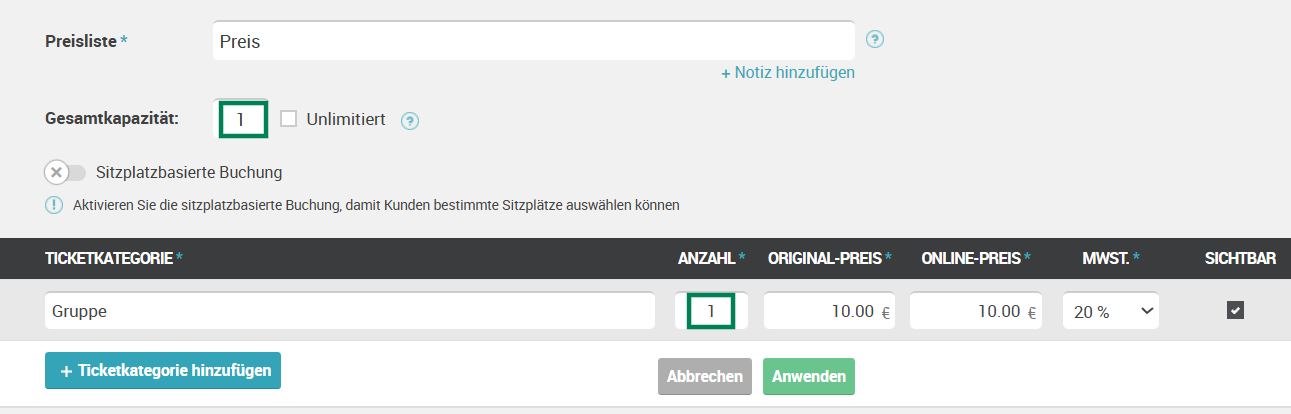Click the Online-Preis 10.00 field

click(976, 311)
